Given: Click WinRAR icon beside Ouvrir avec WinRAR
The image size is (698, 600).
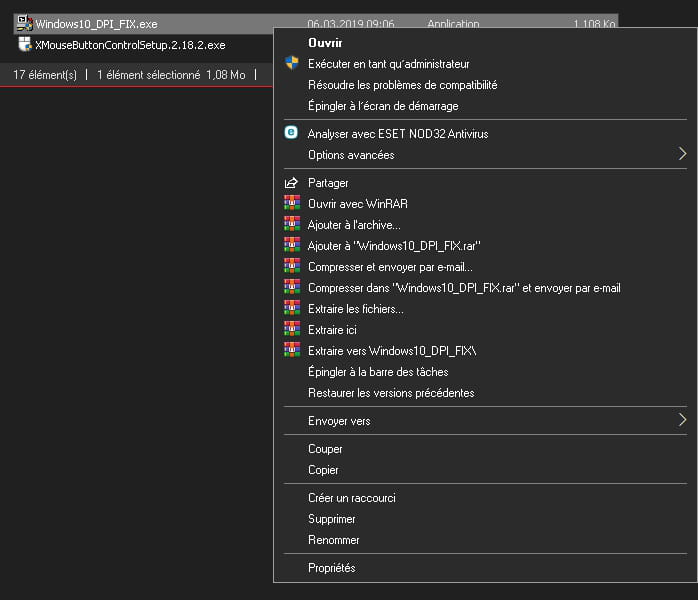Looking at the screenshot, I should [292, 203].
